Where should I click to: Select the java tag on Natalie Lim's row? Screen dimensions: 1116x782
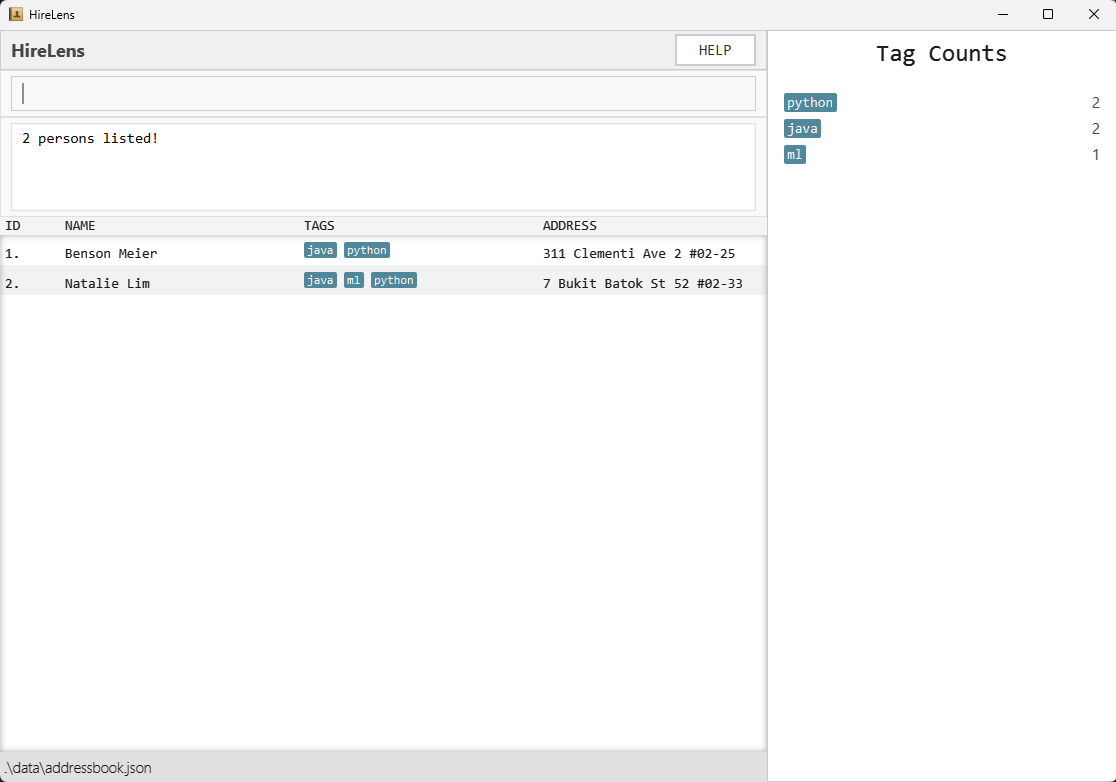tap(320, 280)
